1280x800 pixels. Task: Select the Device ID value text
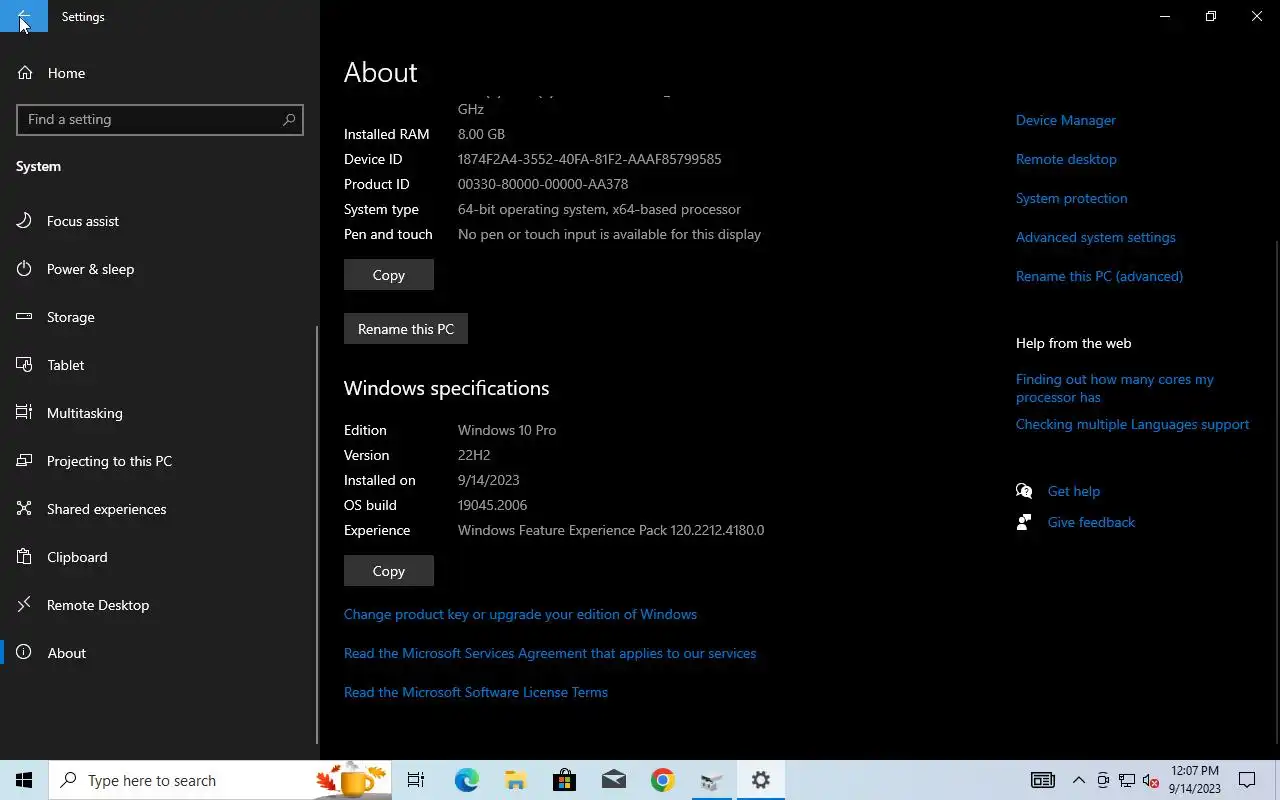click(589, 159)
